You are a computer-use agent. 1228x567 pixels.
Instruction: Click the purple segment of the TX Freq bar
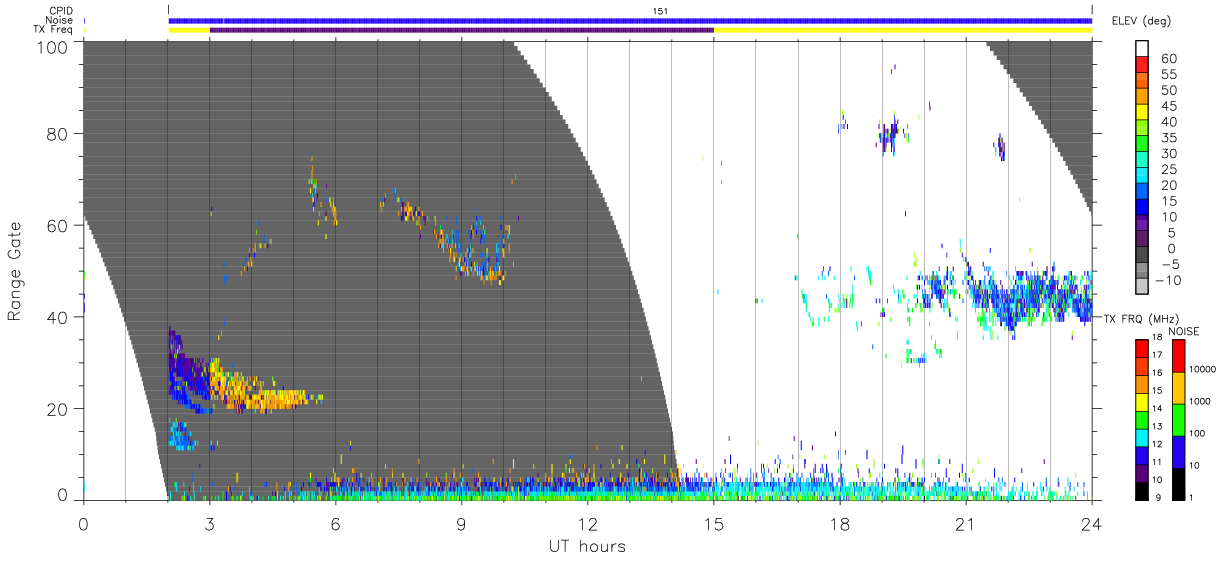[462, 30]
